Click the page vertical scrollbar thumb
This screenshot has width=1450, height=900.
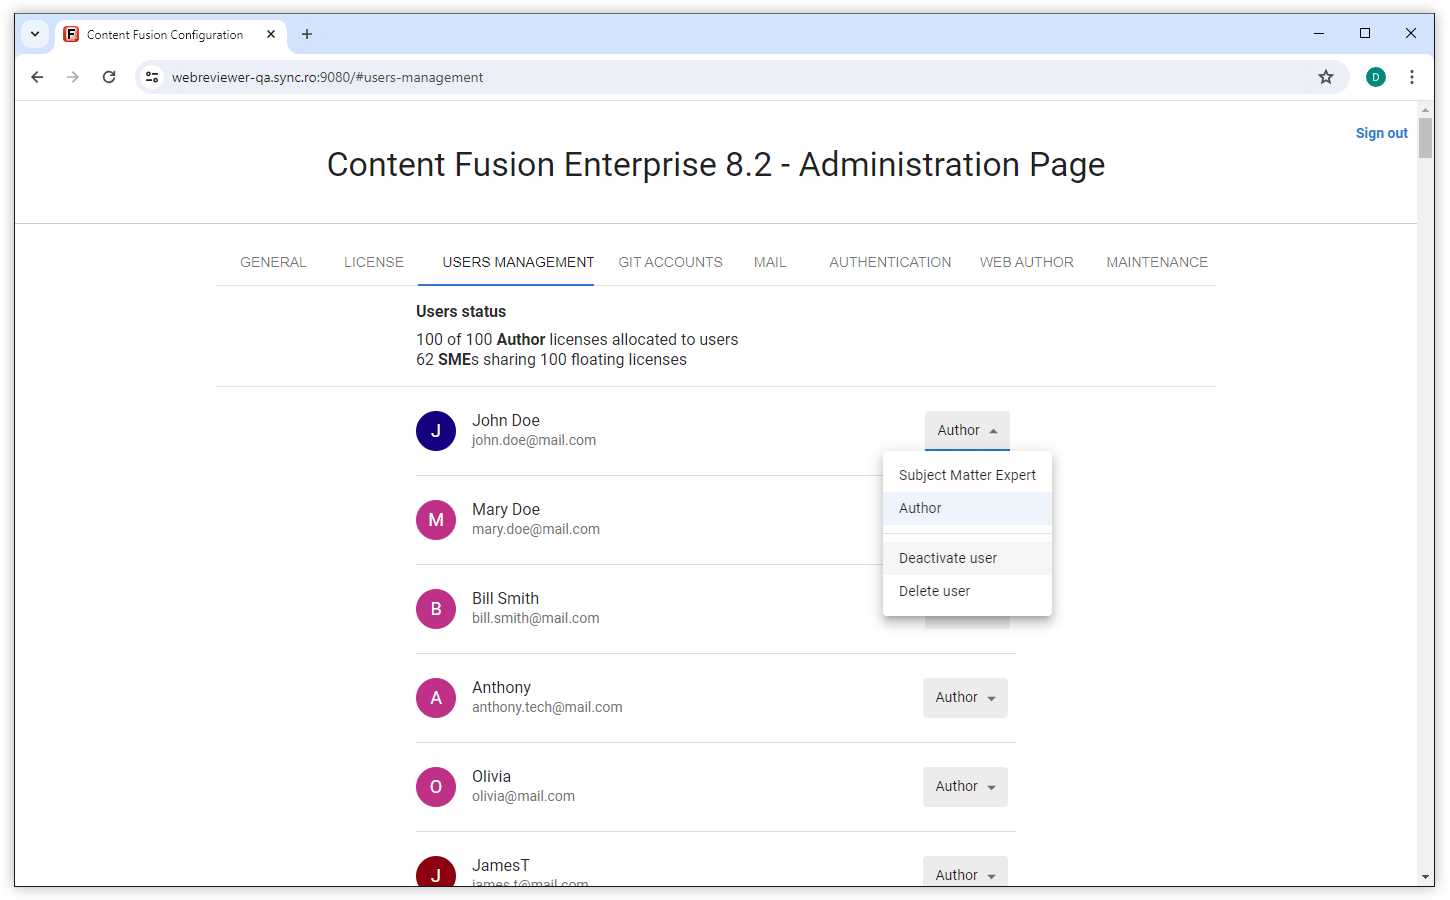pos(1426,137)
